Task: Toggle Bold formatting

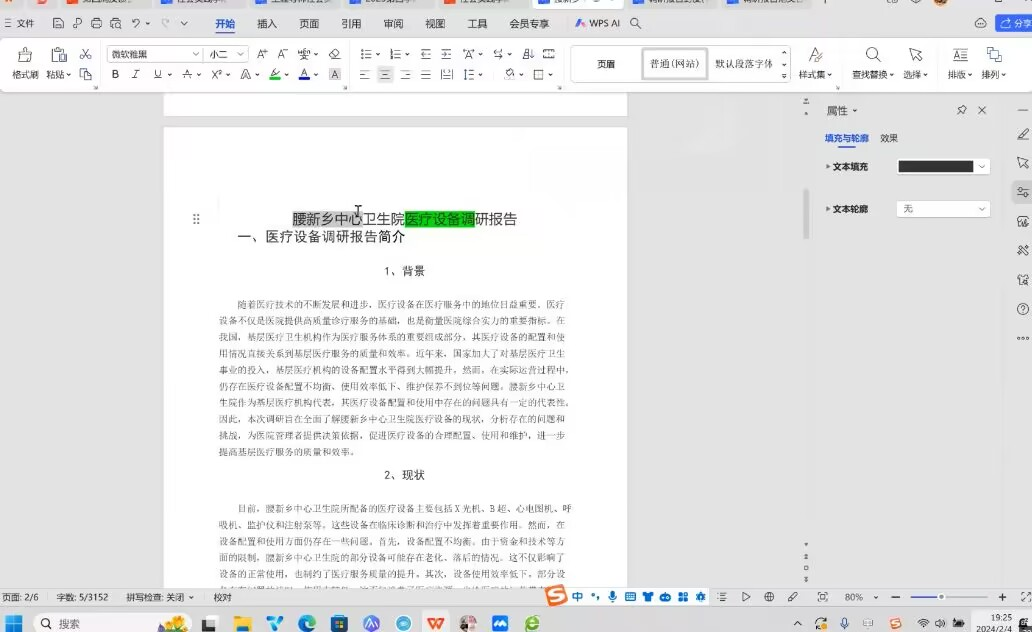Action: pos(115,74)
